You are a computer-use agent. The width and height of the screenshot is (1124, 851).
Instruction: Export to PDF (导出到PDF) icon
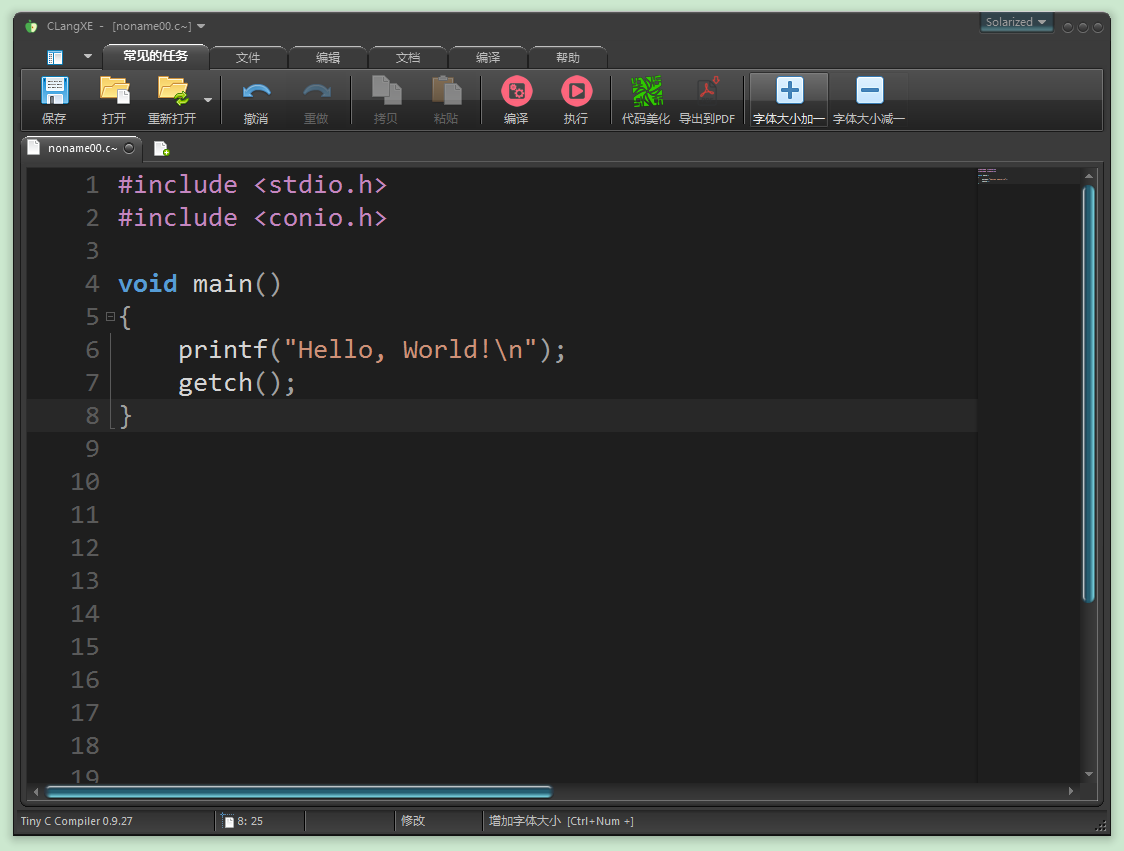click(x=707, y=91)
